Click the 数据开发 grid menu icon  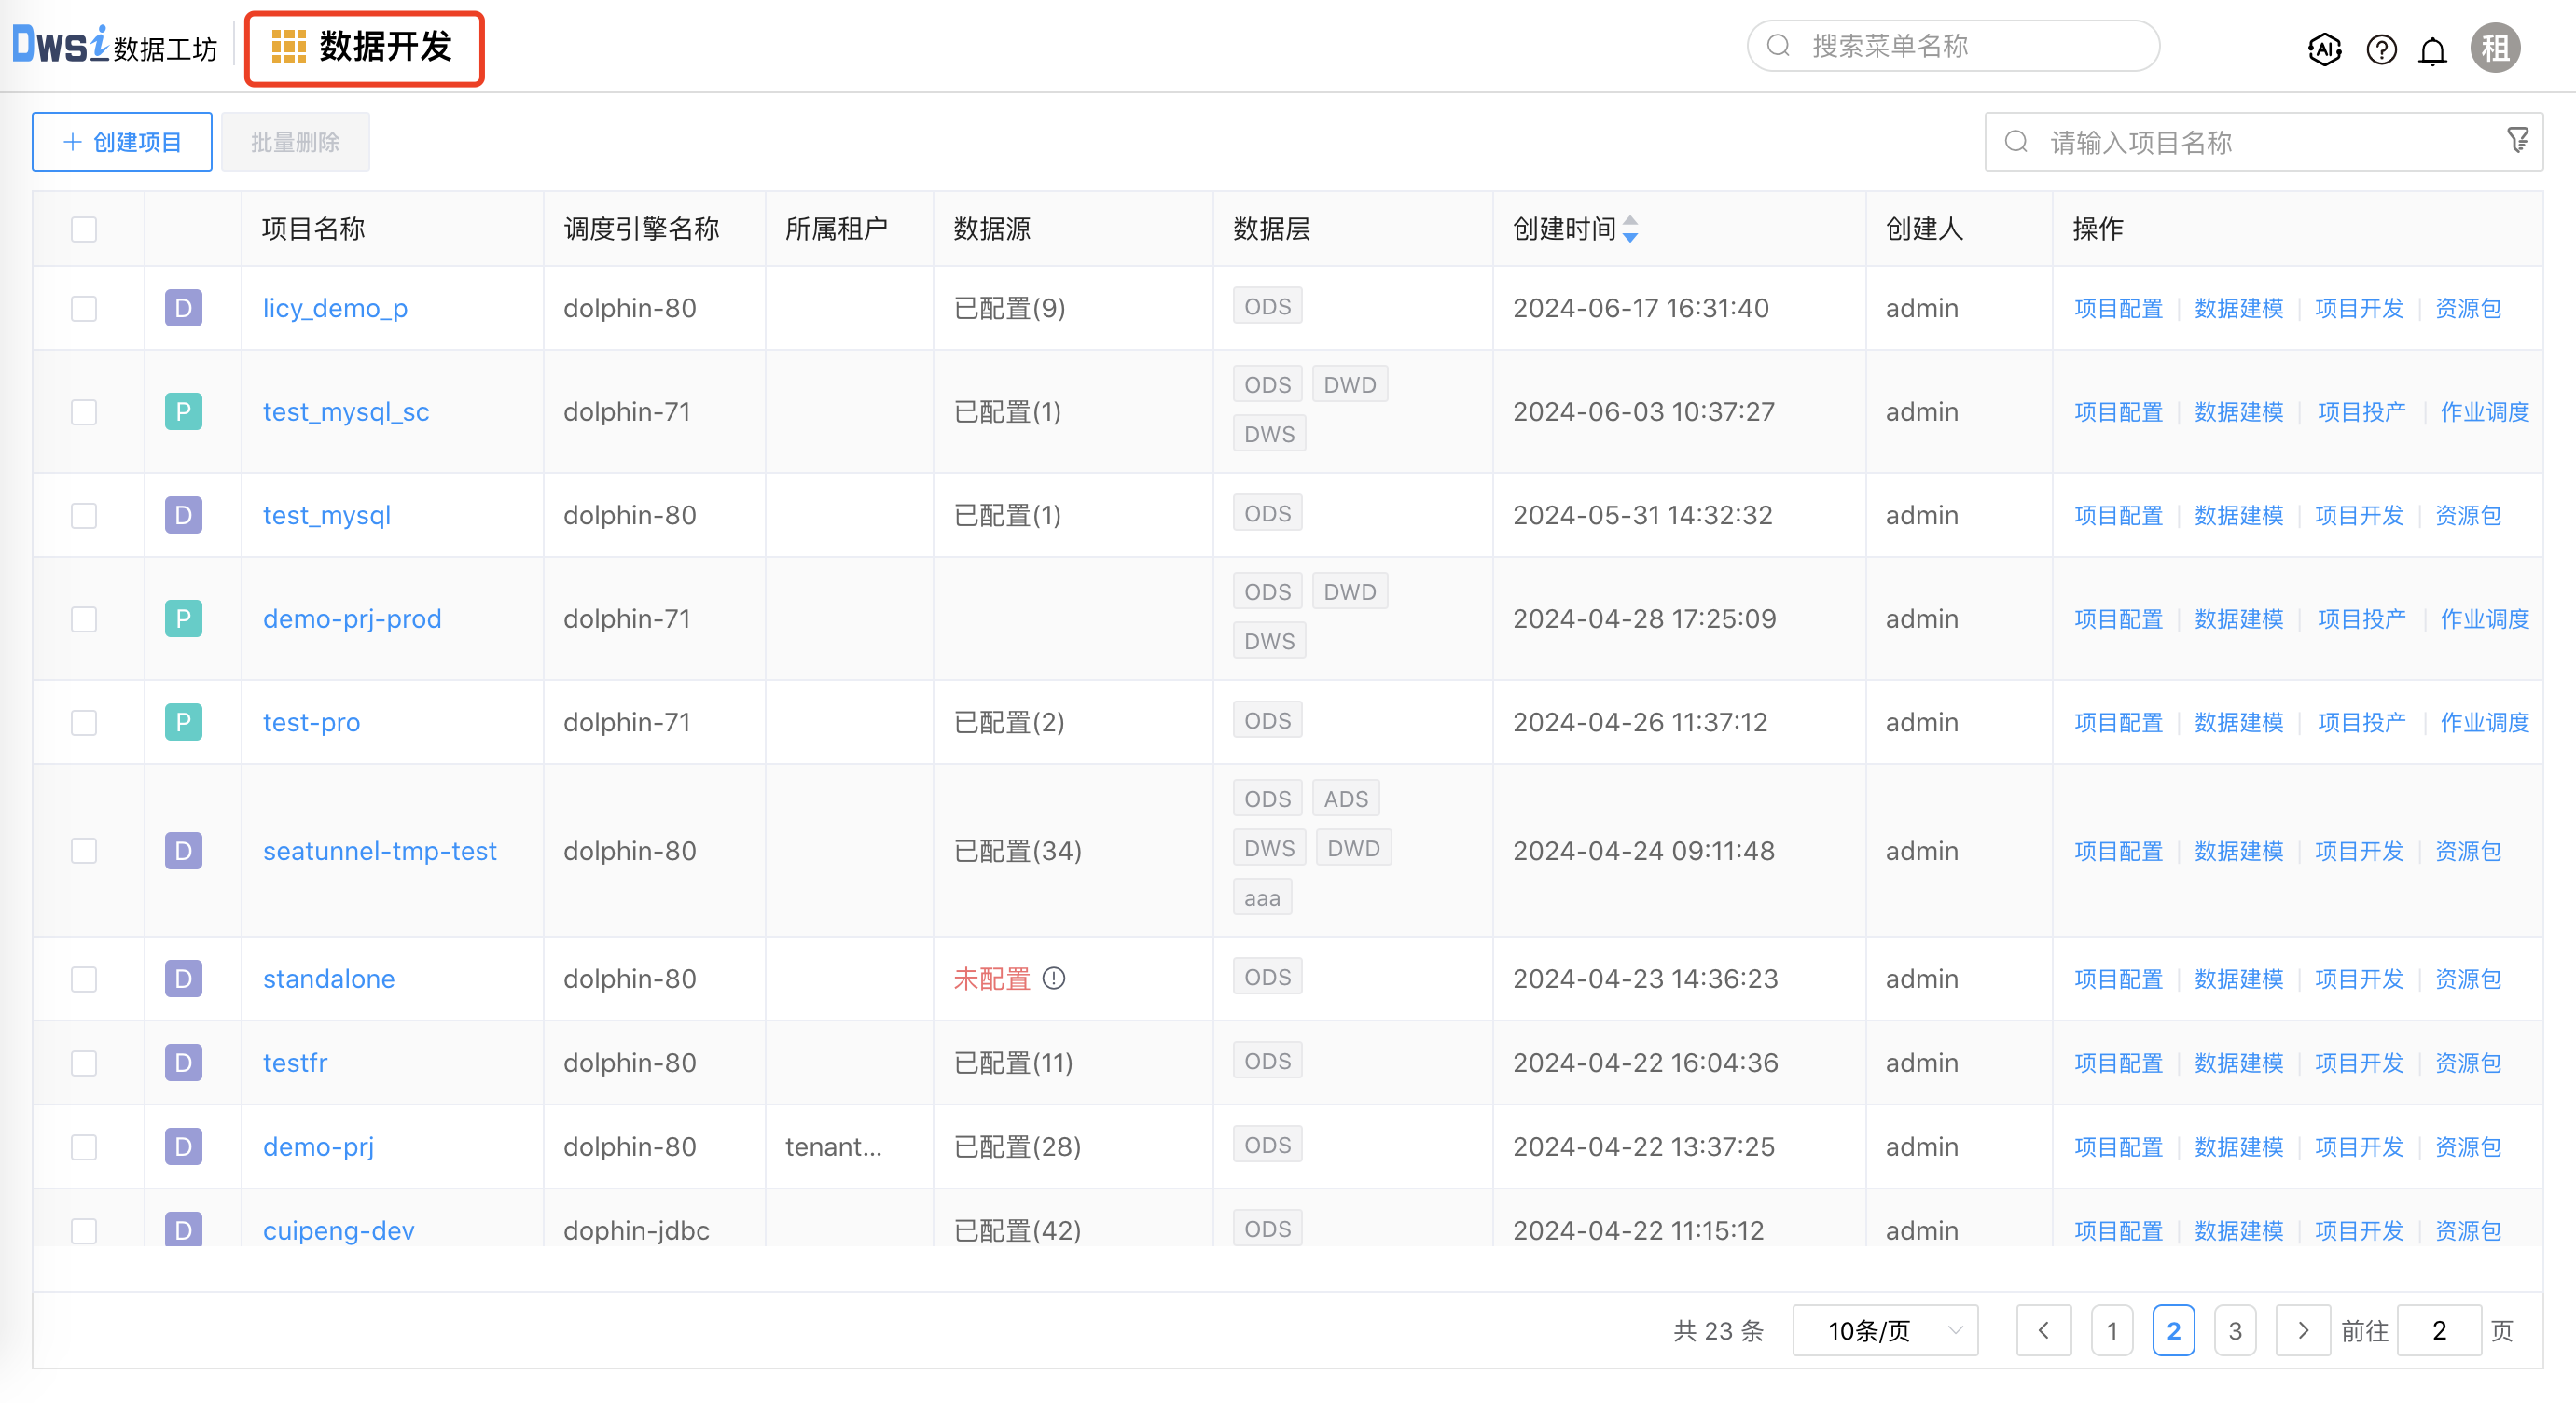pyautogui.click(x=289, y=47)
